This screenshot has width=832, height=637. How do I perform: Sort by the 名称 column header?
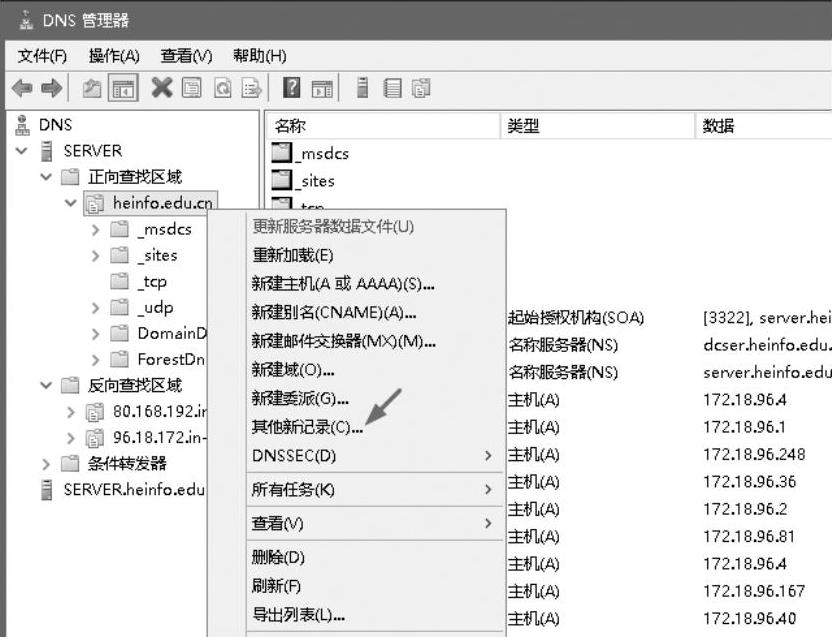point(383,126)
